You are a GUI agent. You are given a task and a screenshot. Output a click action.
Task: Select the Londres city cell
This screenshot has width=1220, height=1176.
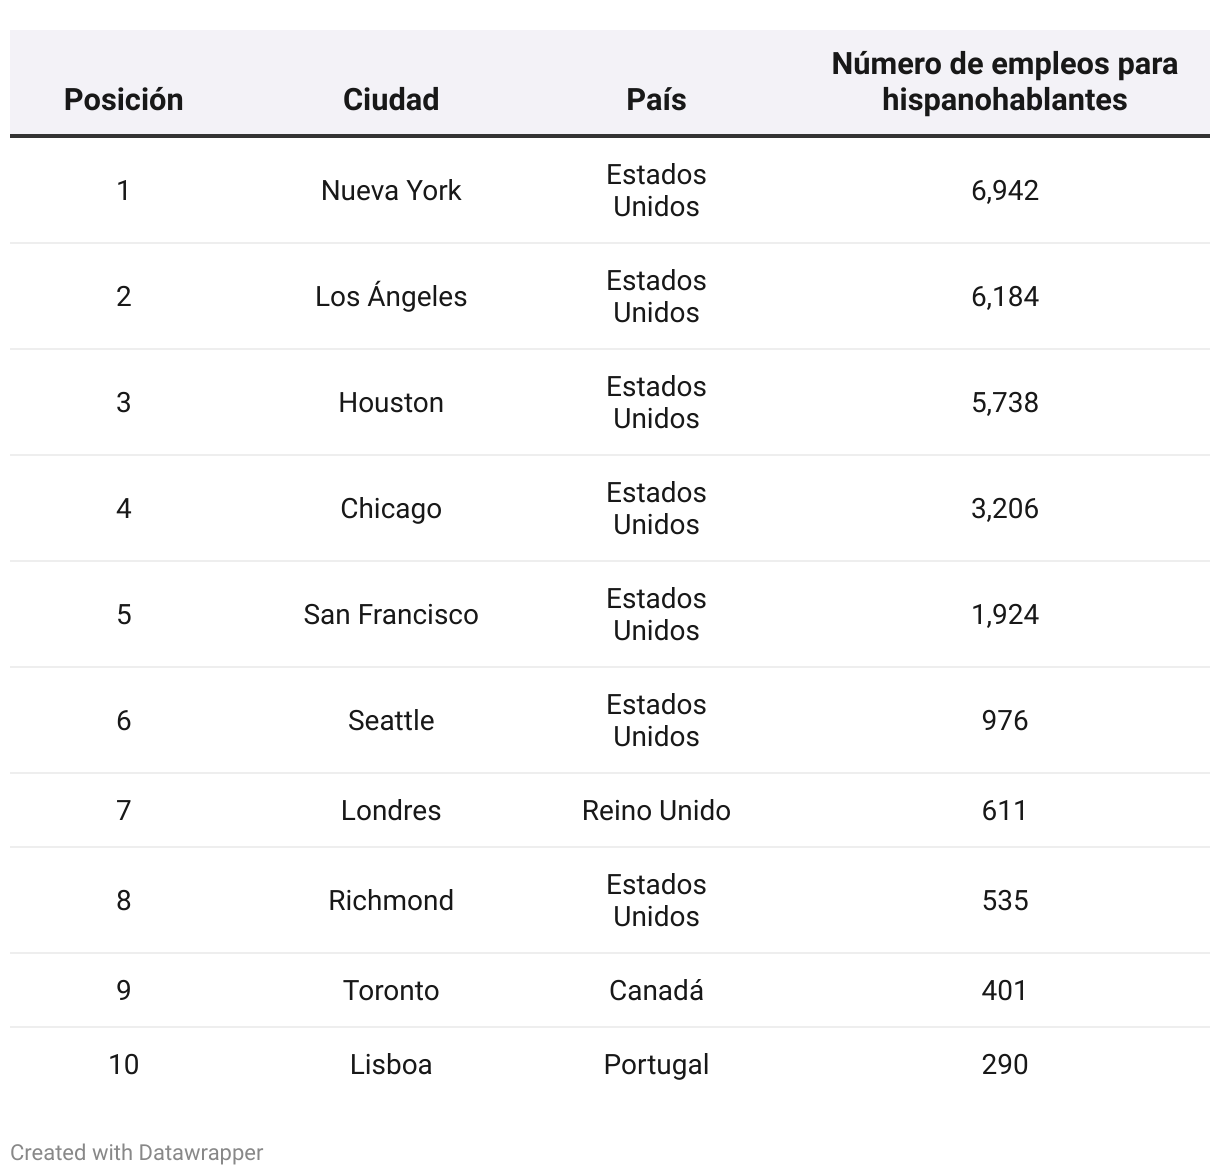pyautogui.click(x=391, y=810)
